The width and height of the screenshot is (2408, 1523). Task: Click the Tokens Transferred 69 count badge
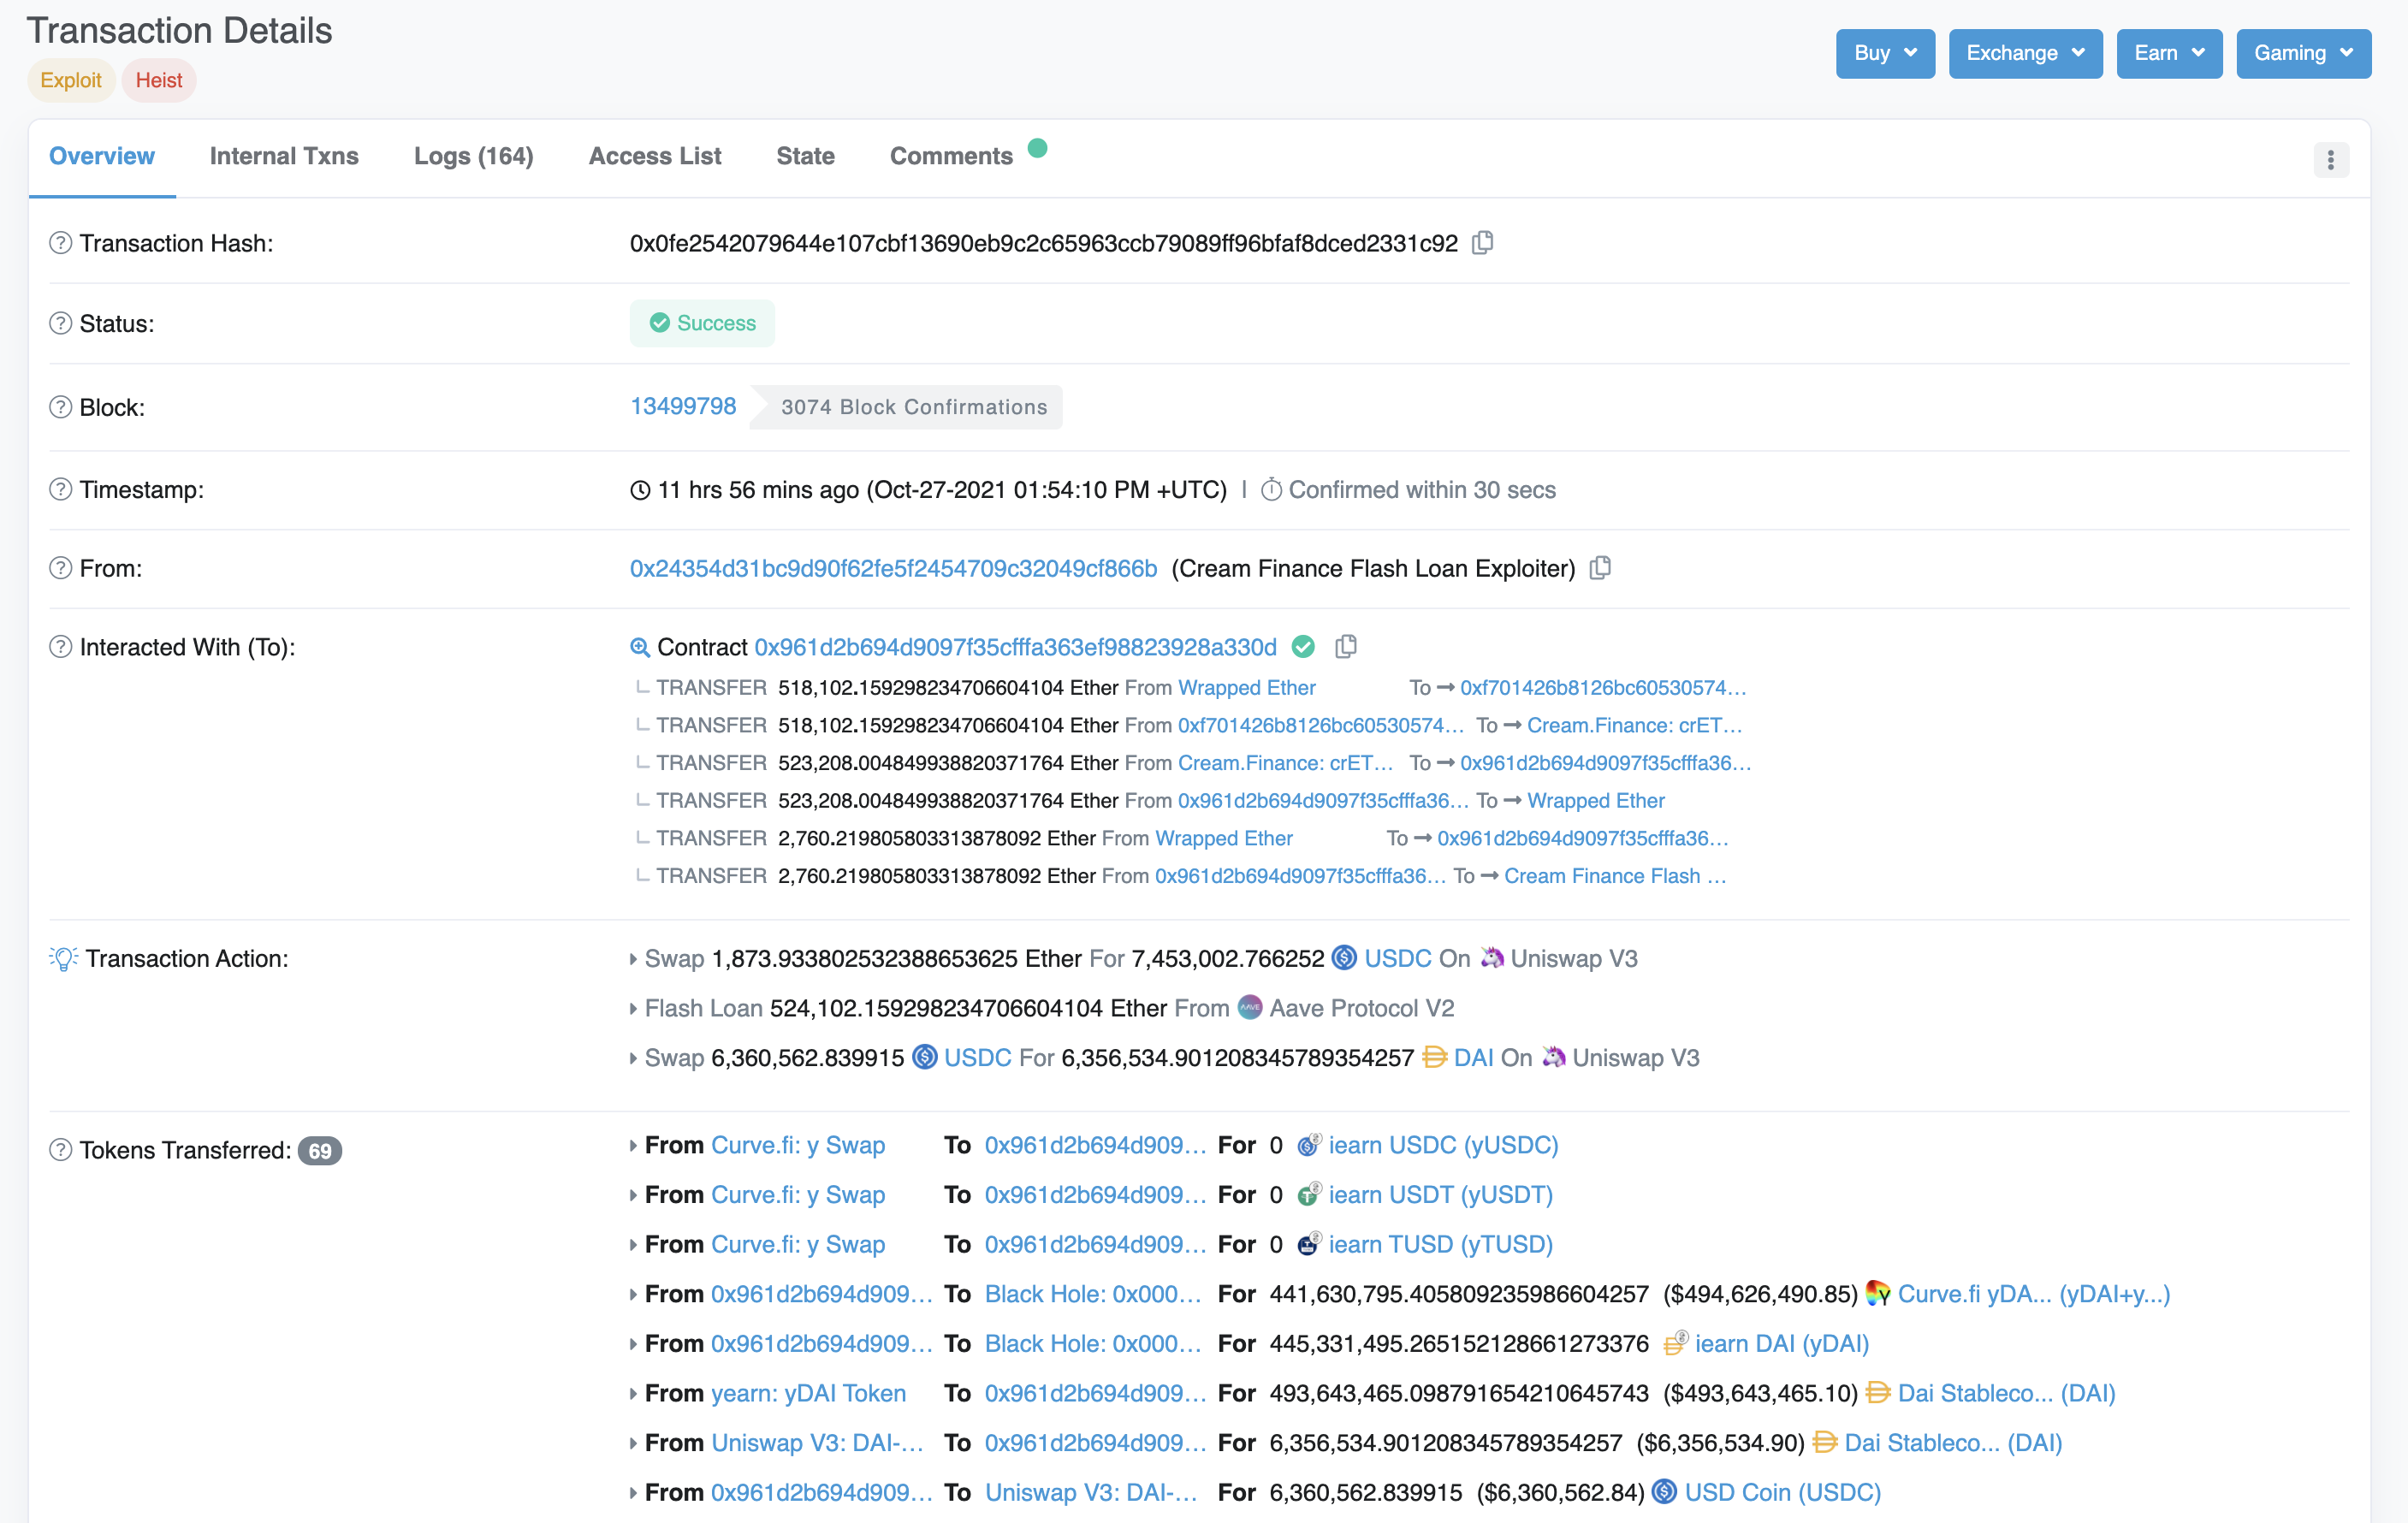pyautogui.click(x=320, y=1151)
